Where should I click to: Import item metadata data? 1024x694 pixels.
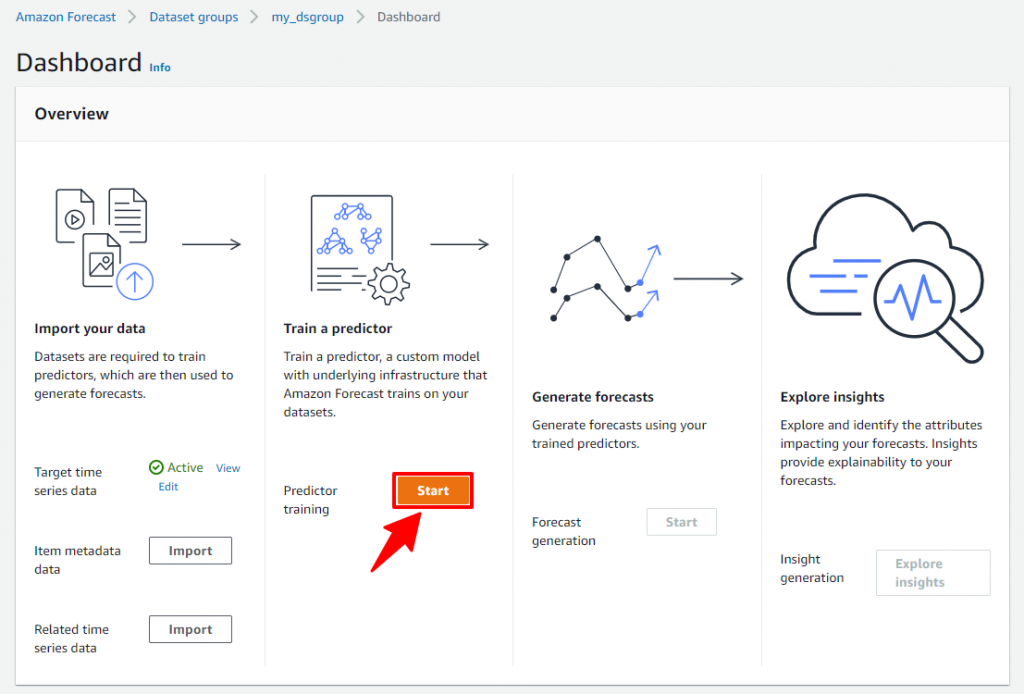pyautogui.click(x=190, y=550)
